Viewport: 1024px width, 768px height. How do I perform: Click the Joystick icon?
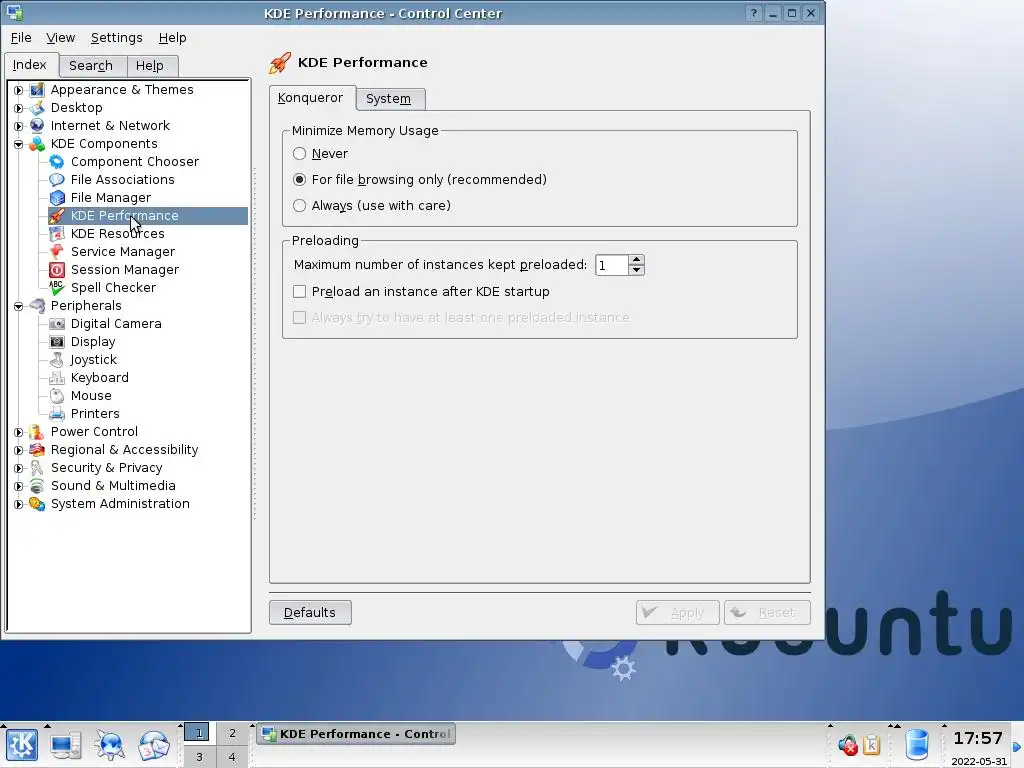[57, 360]
